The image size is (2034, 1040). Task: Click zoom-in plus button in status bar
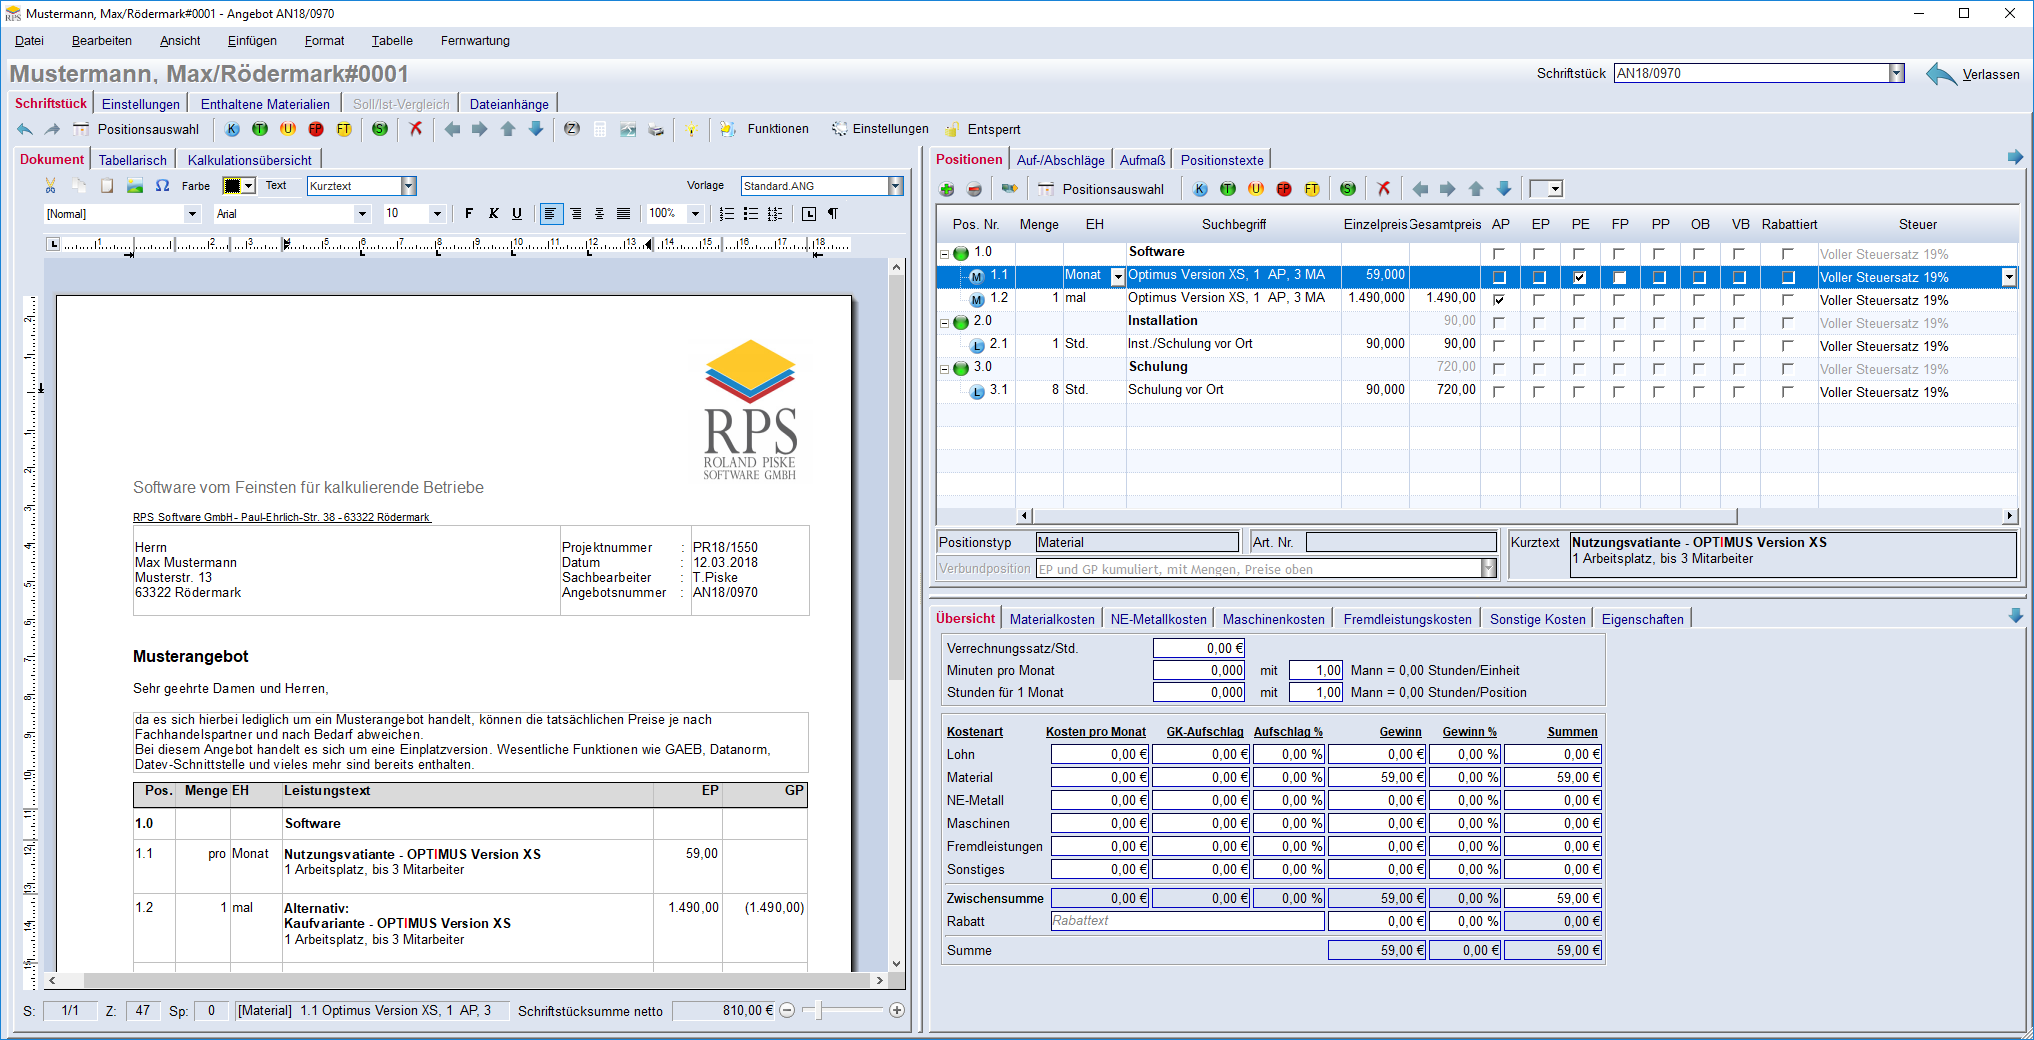[x=897, y=1011]
